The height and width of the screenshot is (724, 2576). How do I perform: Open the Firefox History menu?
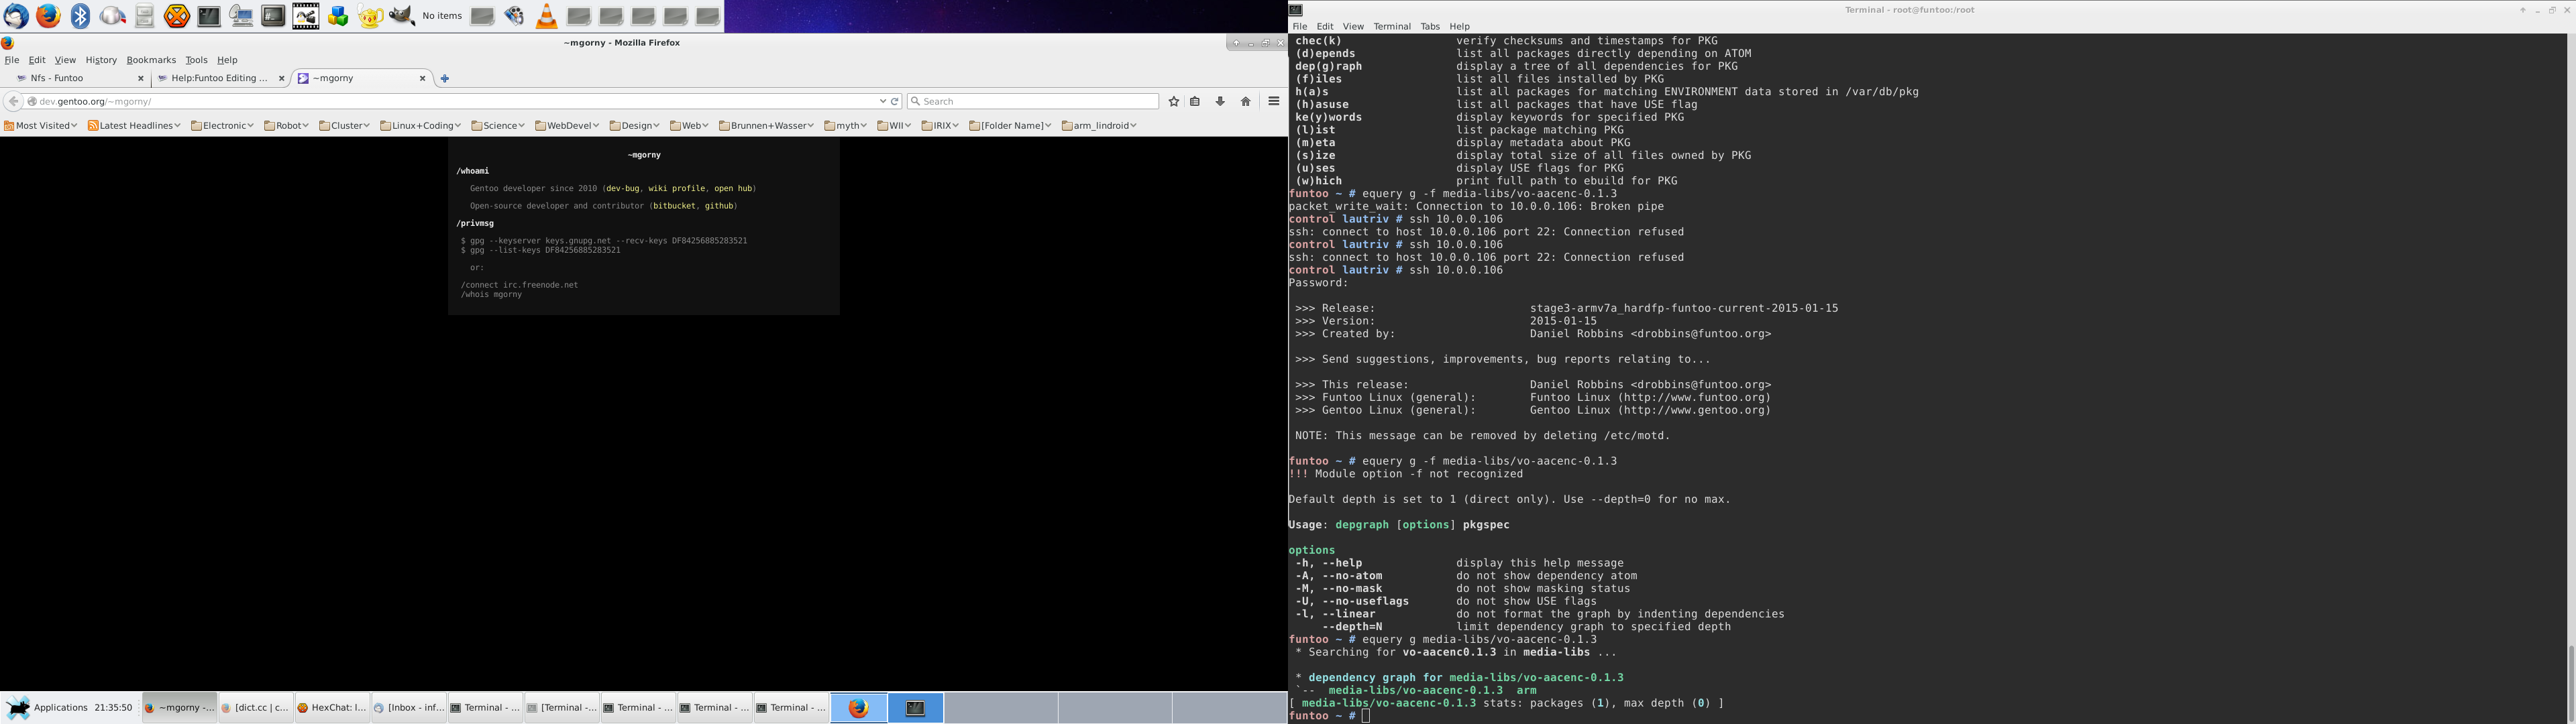(101, 60)
